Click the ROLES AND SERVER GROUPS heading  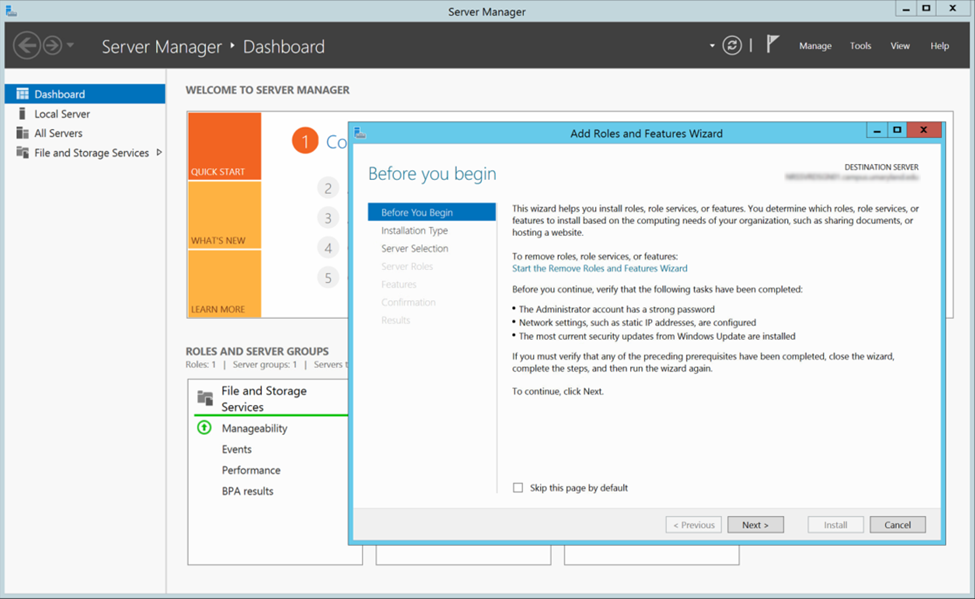[257, 351]
